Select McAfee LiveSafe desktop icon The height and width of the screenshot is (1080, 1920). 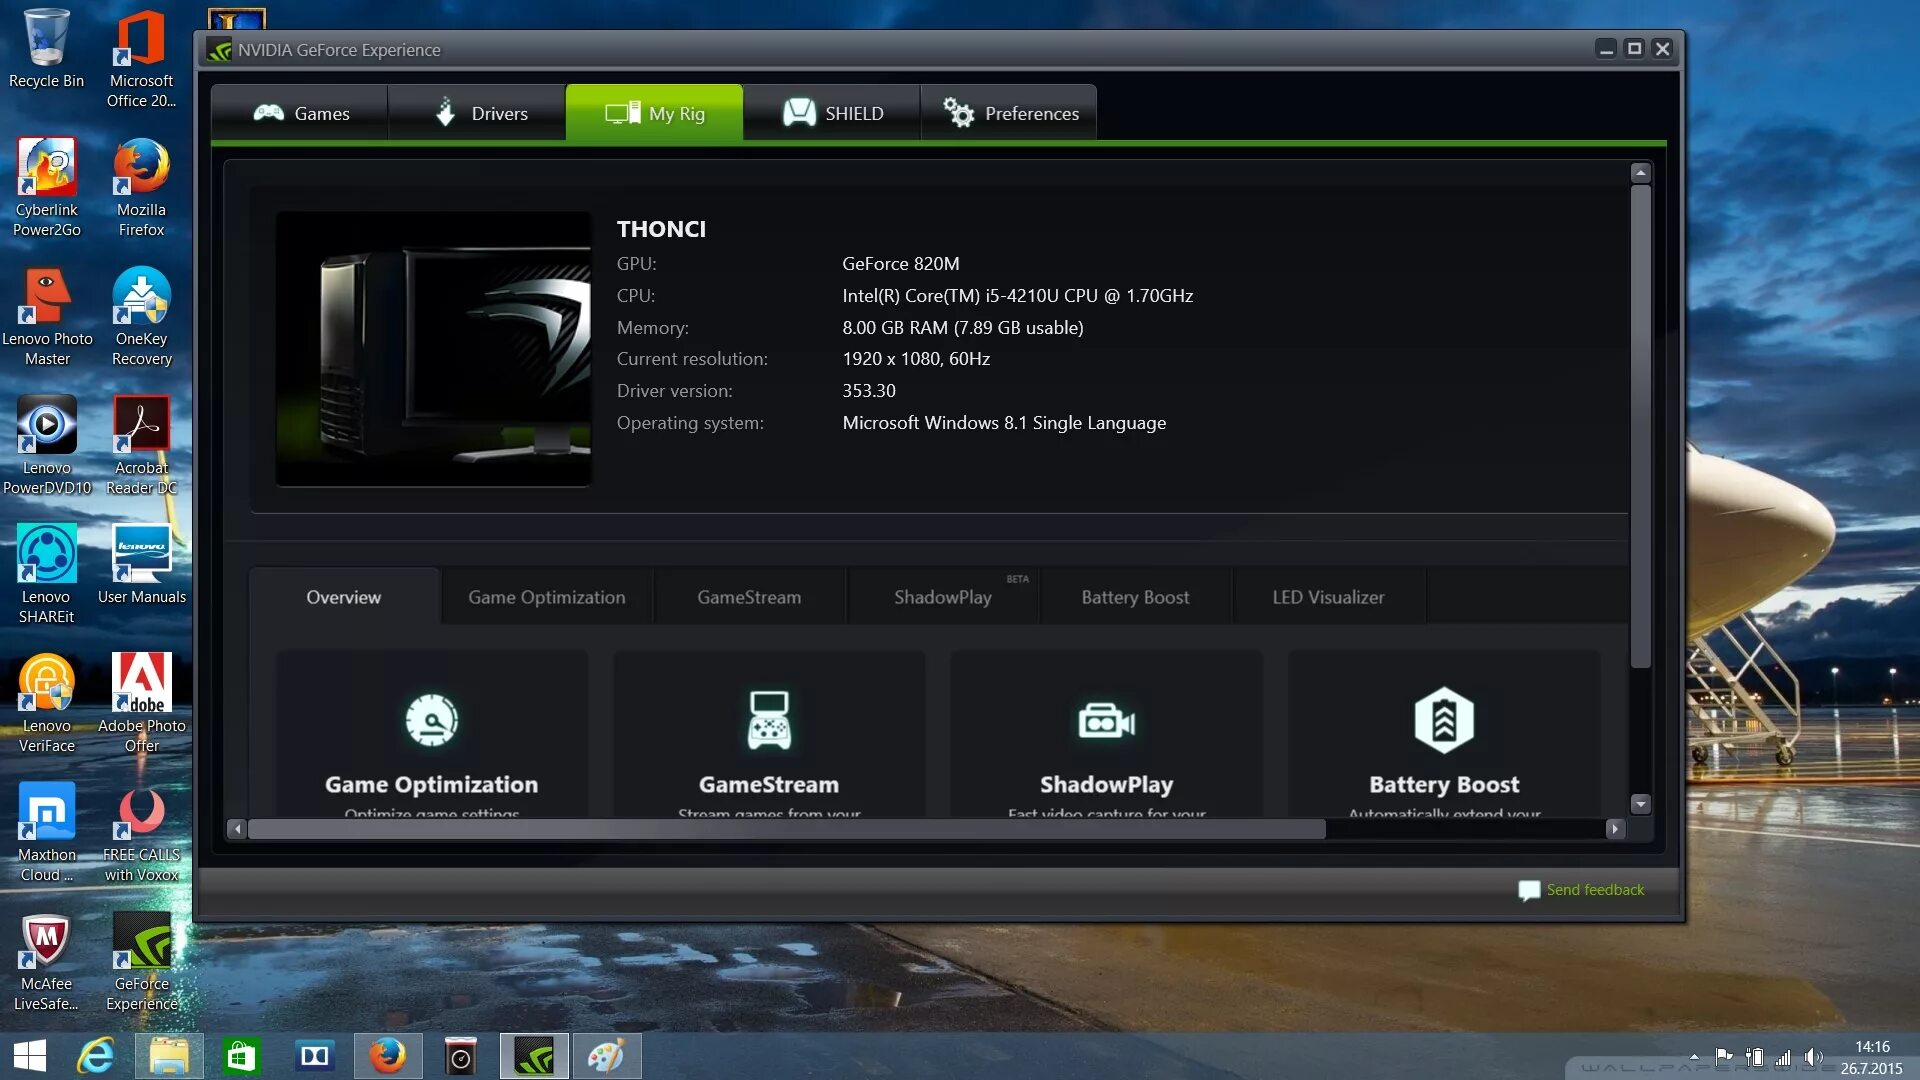click(x=46, y=962)
